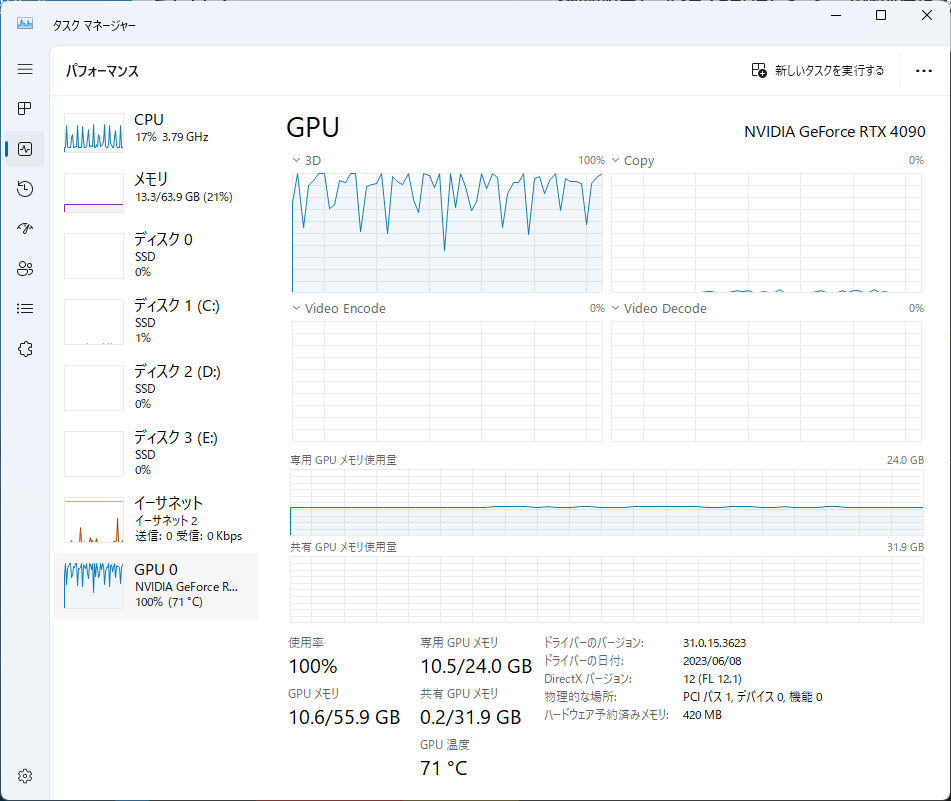The image size is (951, 801).
Task: Click the Video Decode graph area
Action: pos(766,381)
